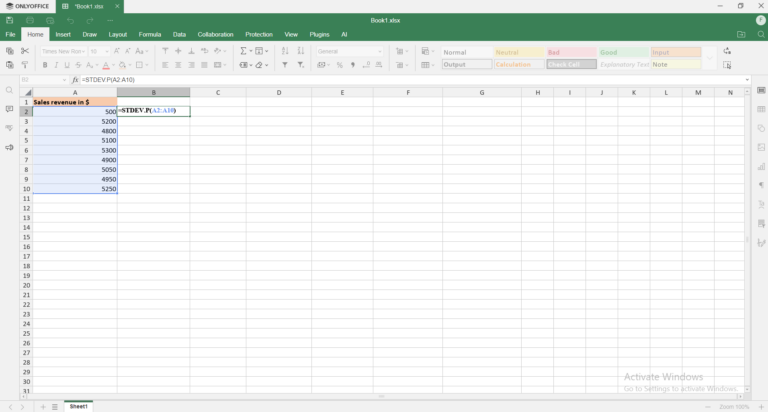Image resolution: width=768 pixels, height=412 pixels.
Task: Open the font size dropdown
Action: (107, 51)
